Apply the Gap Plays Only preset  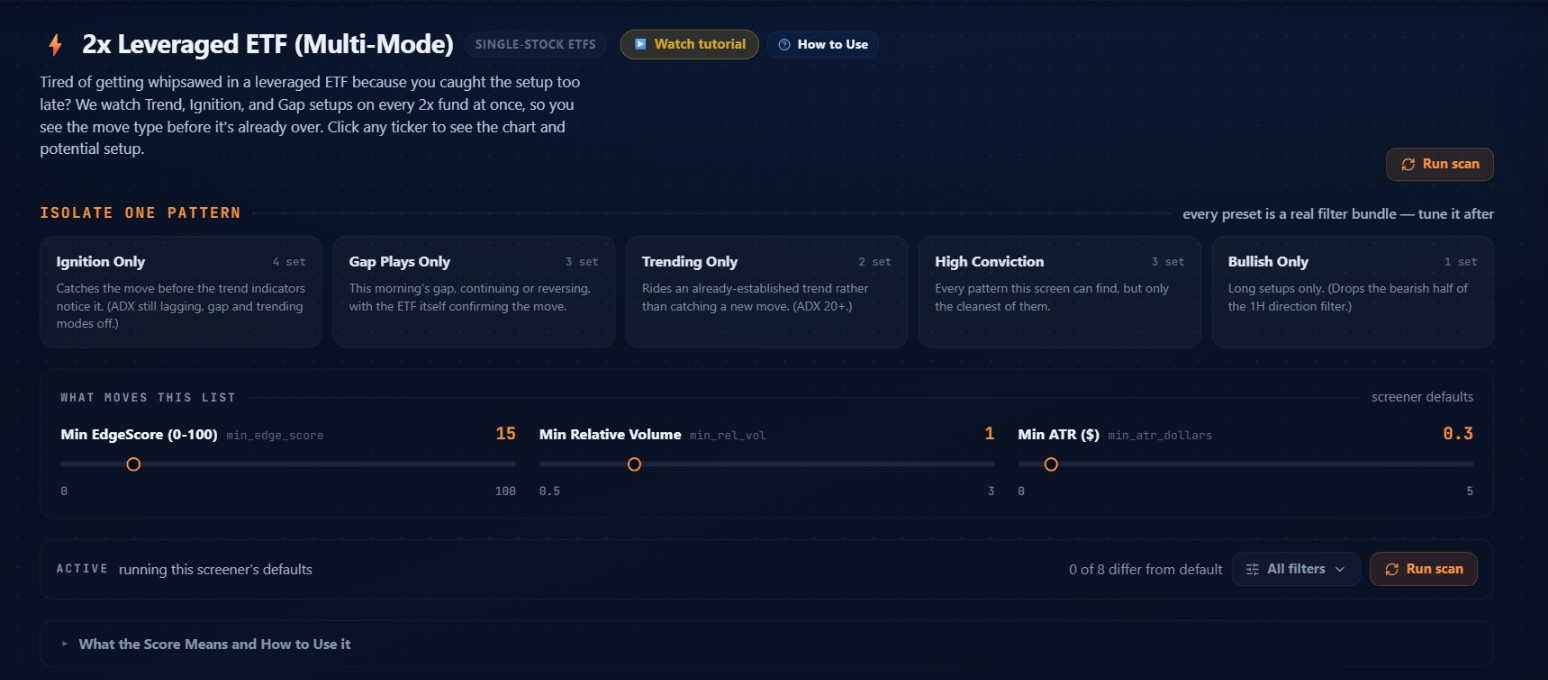click(x=474, y=292)
